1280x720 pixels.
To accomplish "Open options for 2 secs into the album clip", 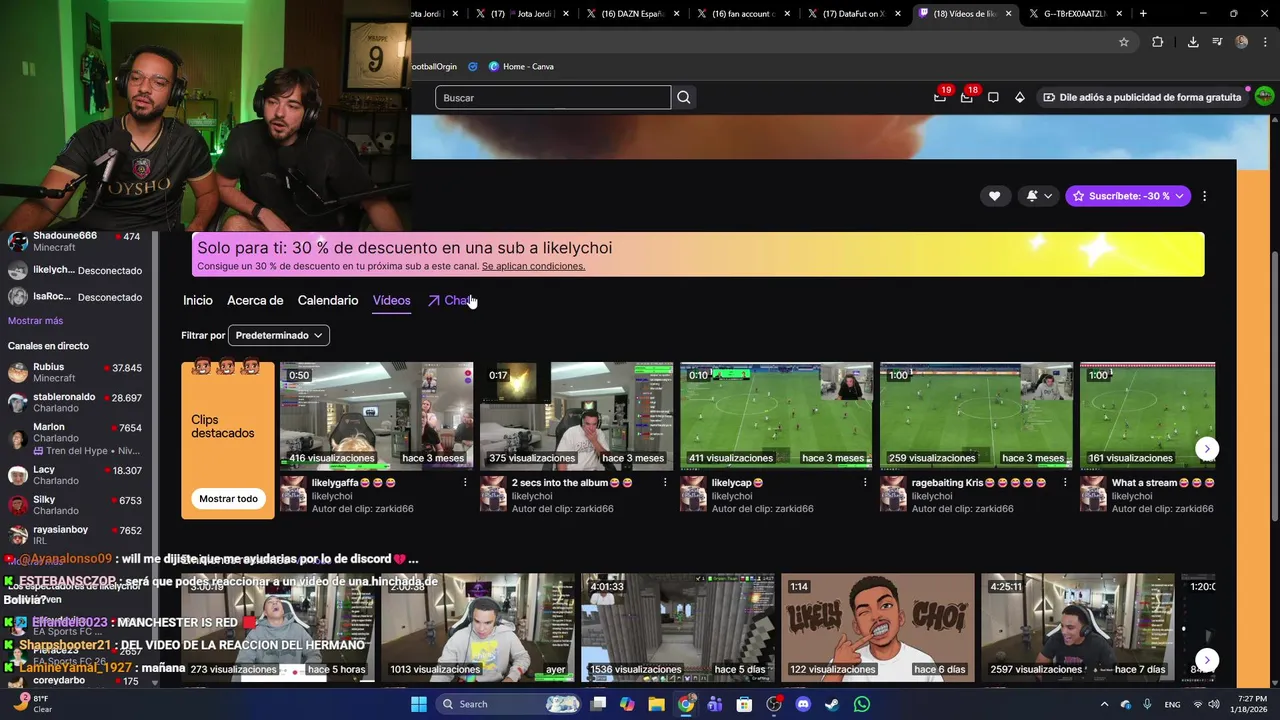I will point(665,482).
